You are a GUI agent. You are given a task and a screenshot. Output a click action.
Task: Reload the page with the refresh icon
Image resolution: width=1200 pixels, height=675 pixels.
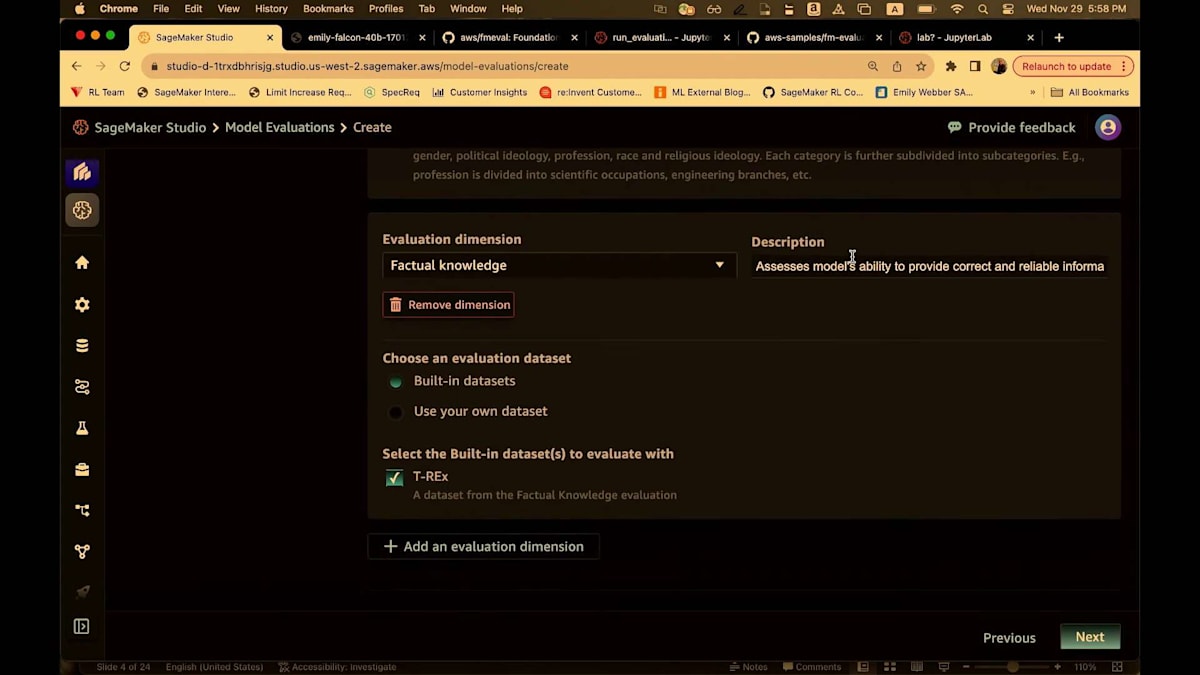point(125,66)
